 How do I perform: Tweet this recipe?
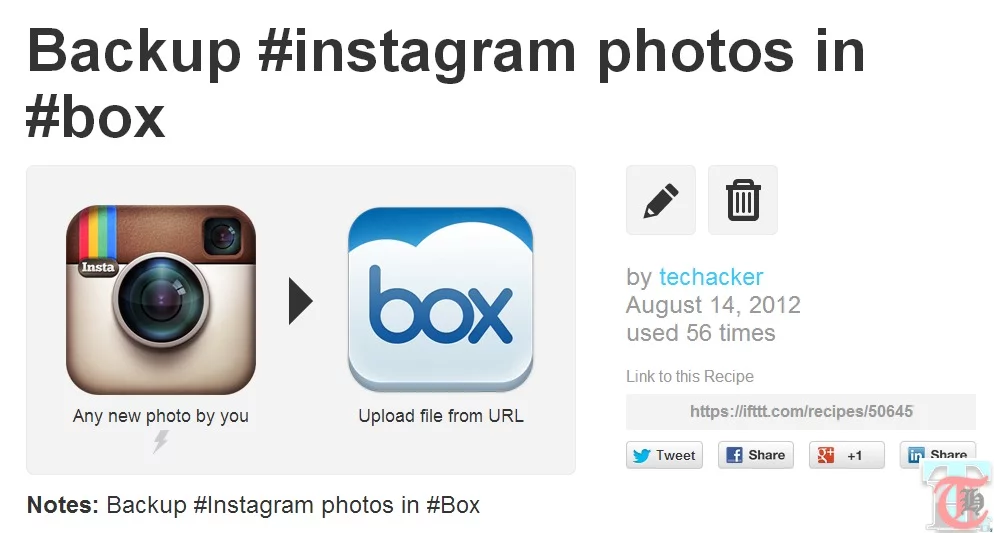(664, 455)
